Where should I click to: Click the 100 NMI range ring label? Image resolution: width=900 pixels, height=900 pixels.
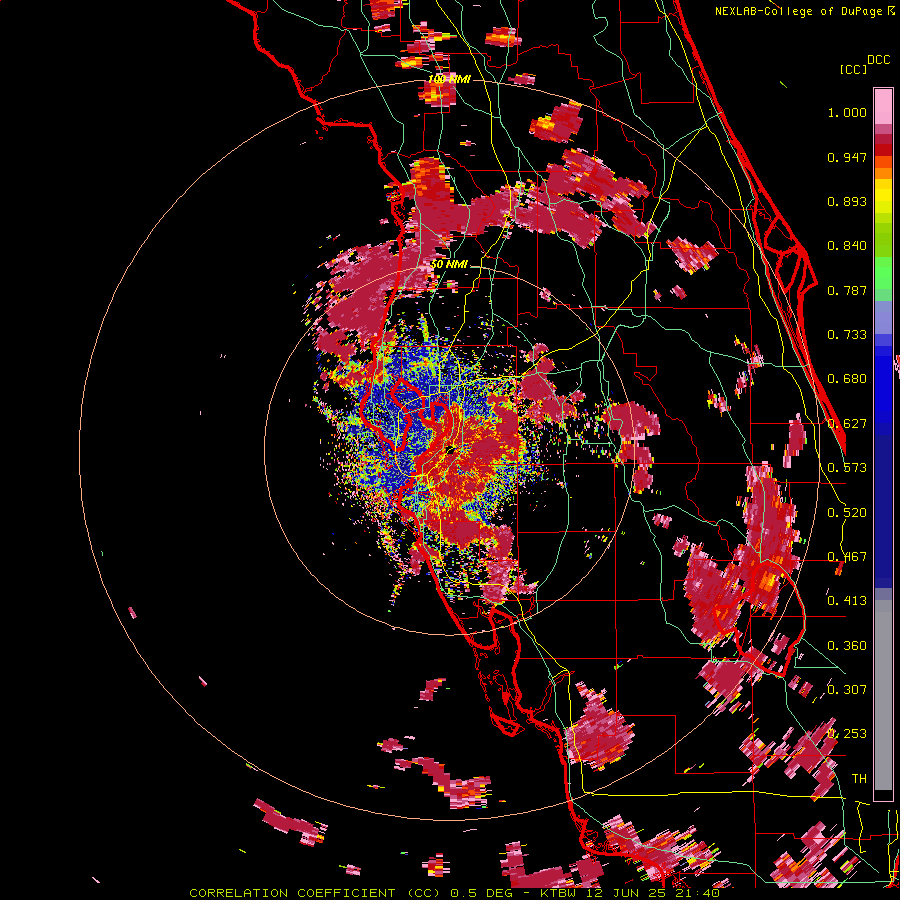coord(449,79)
